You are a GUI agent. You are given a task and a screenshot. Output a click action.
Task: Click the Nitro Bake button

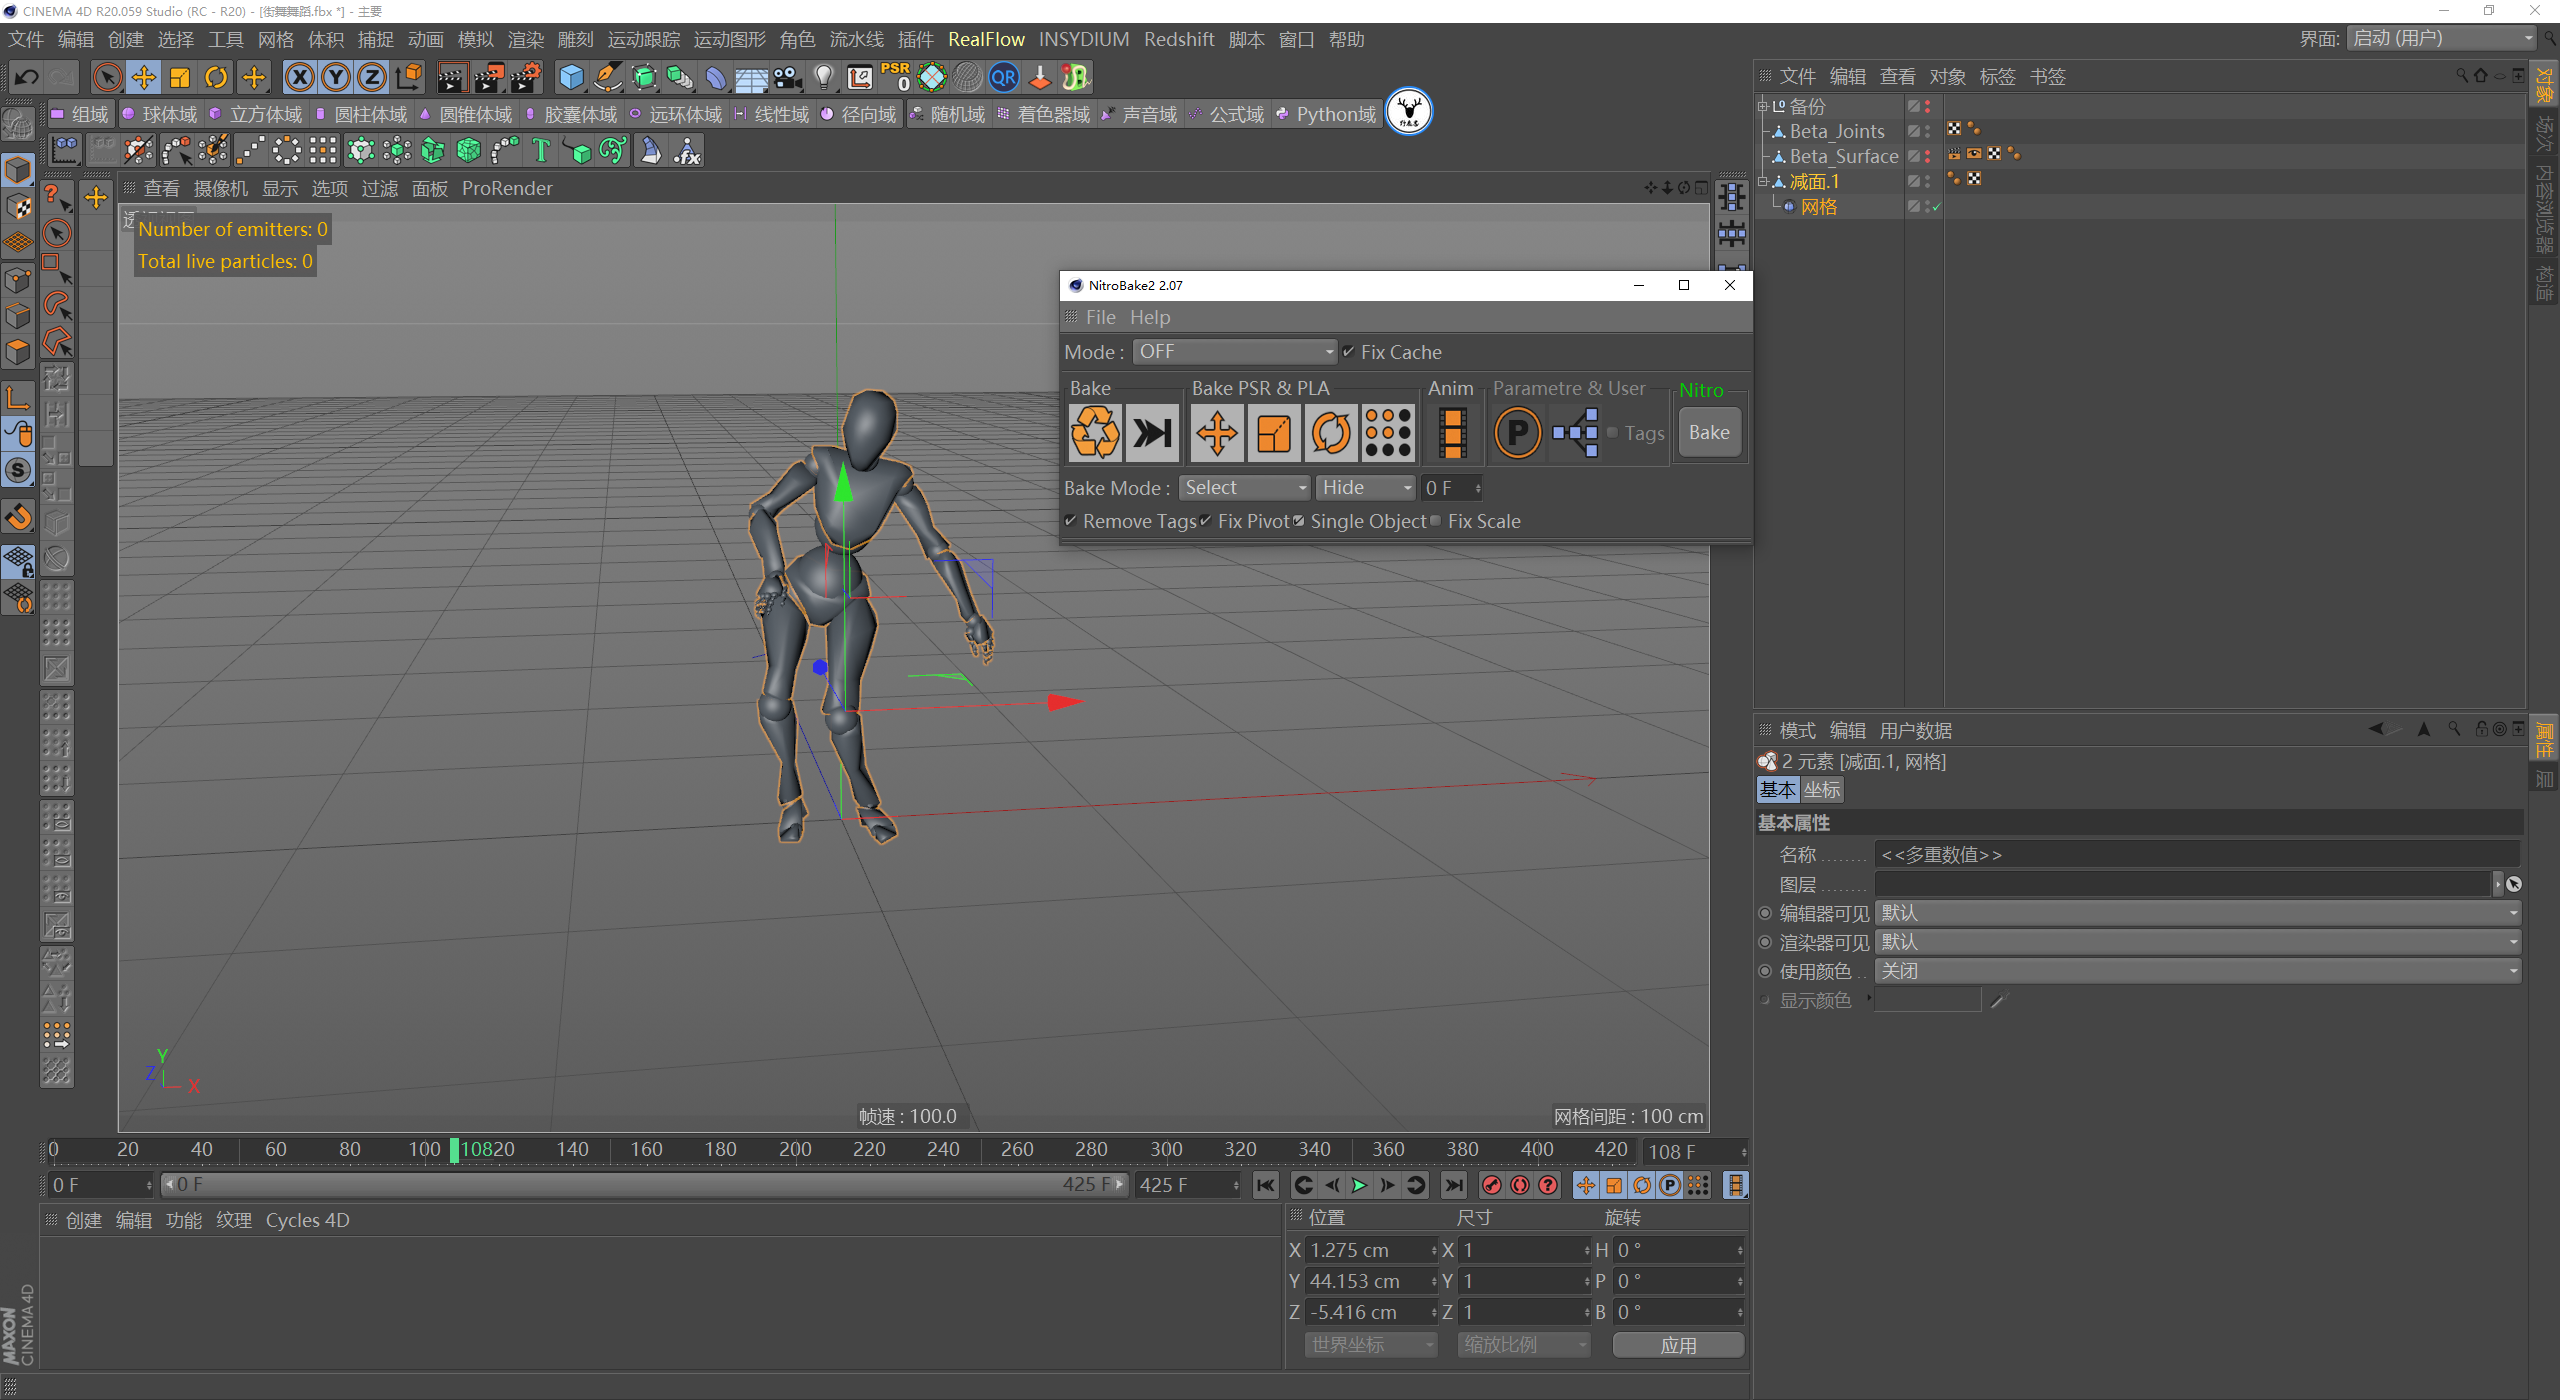click(1709, 433)
